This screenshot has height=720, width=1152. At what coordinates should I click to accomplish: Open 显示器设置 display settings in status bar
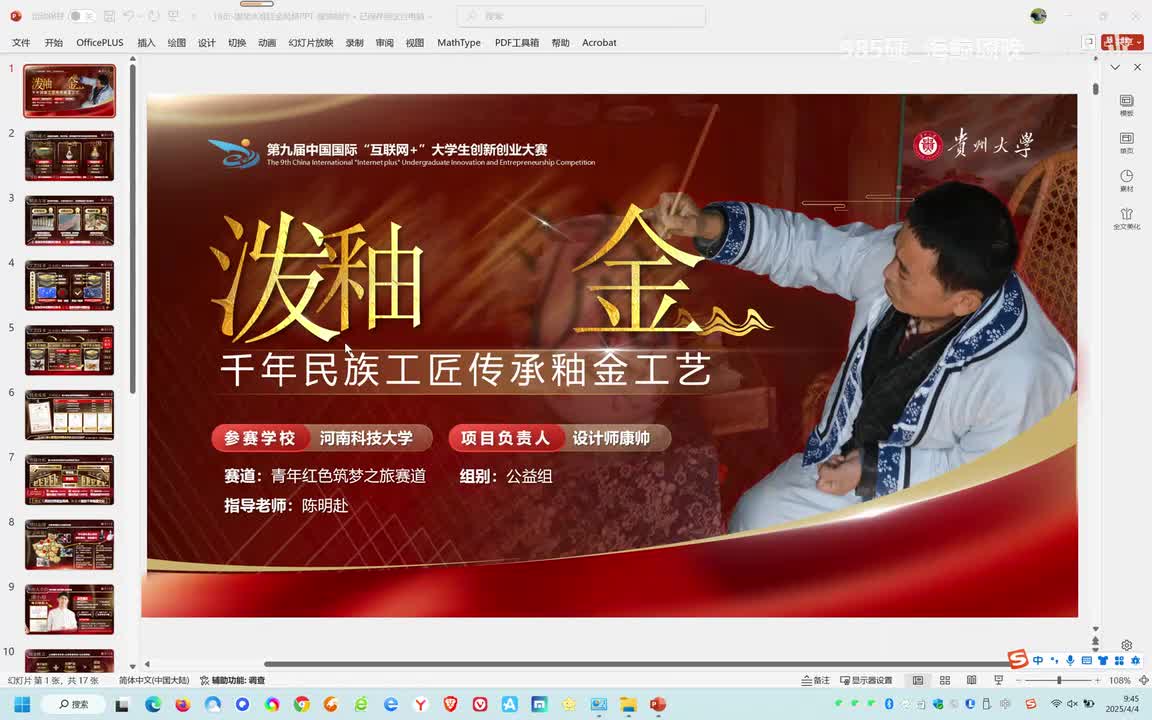point(866,680)
